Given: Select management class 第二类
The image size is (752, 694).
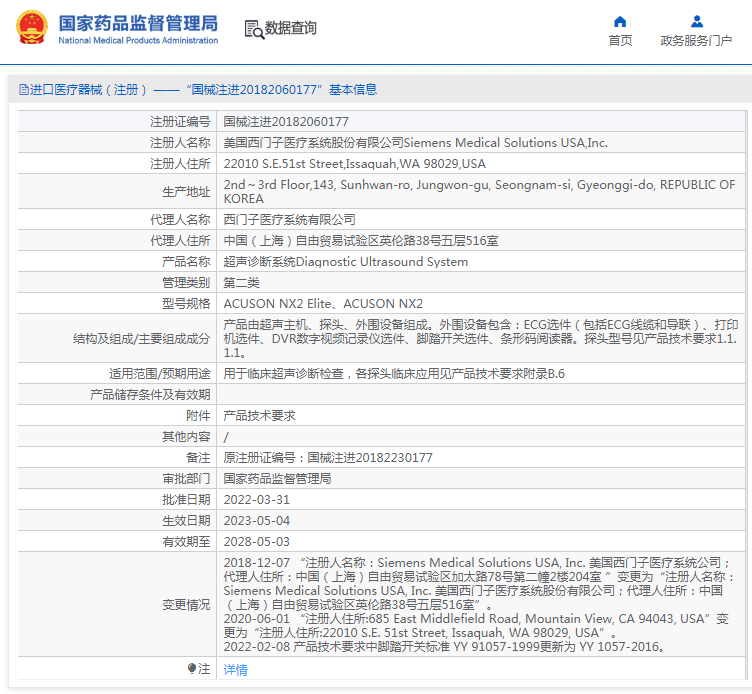Looking at the screenshot, I should point(241,283).
